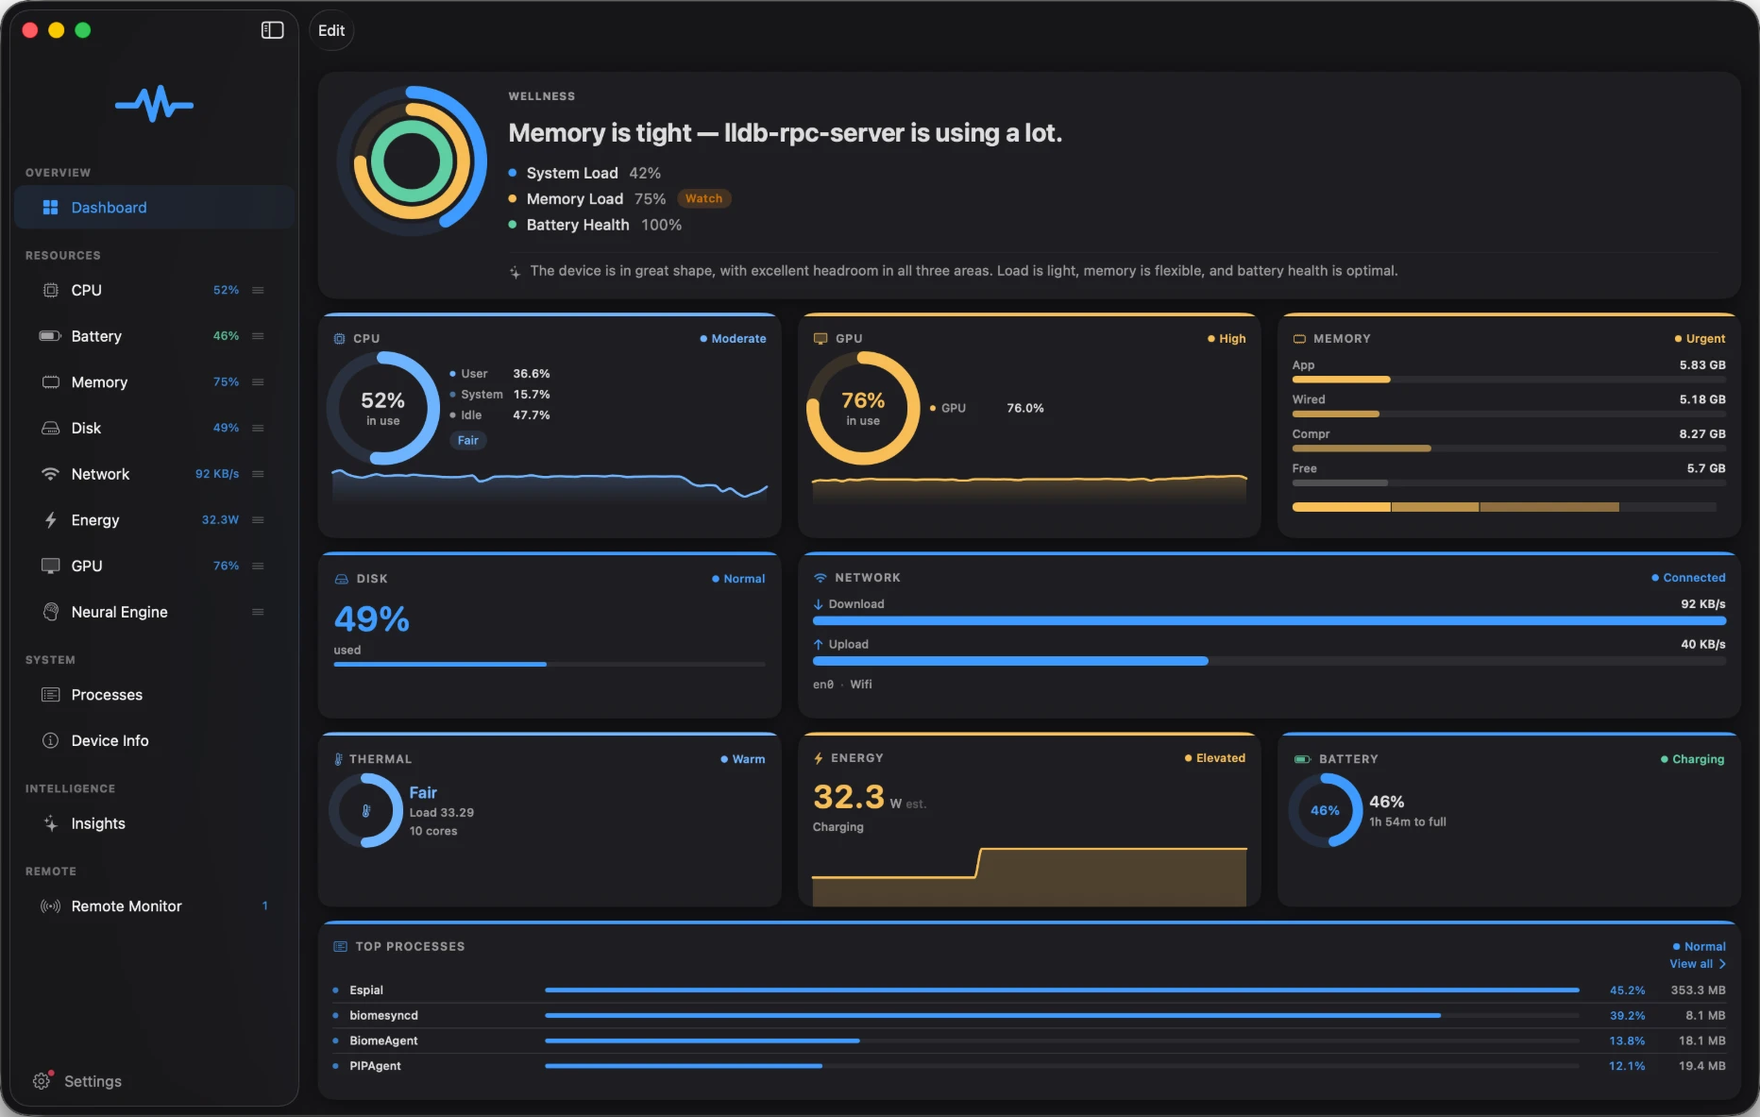Click the Watch badge next to Memory Load
This screenshot has width=1760, height=1117.
704,199
